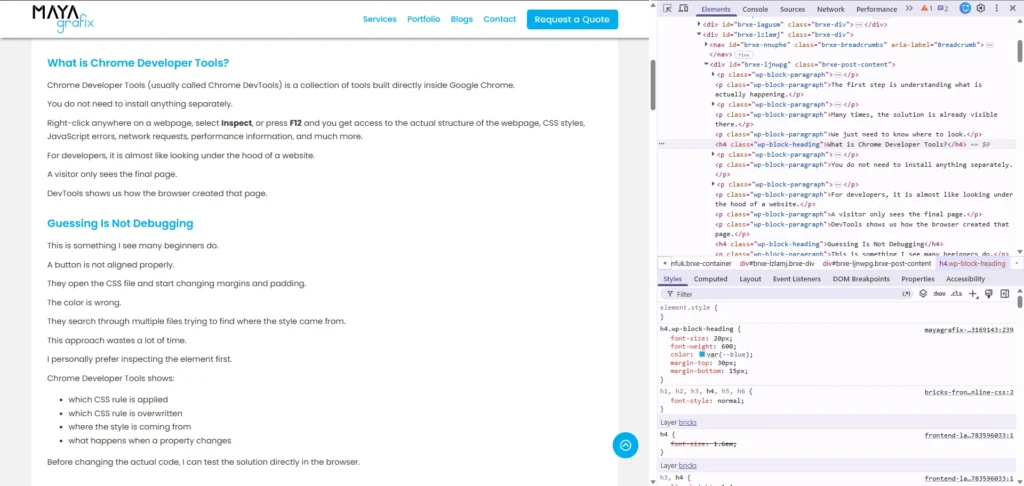Go to the Portfolio nav link

pos(423,19)
